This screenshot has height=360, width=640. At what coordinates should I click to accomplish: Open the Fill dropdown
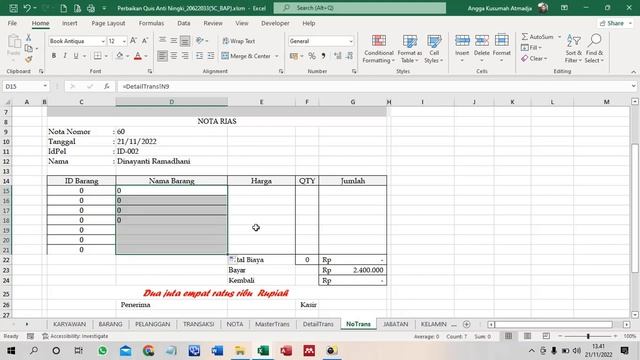tap(531, 48)
